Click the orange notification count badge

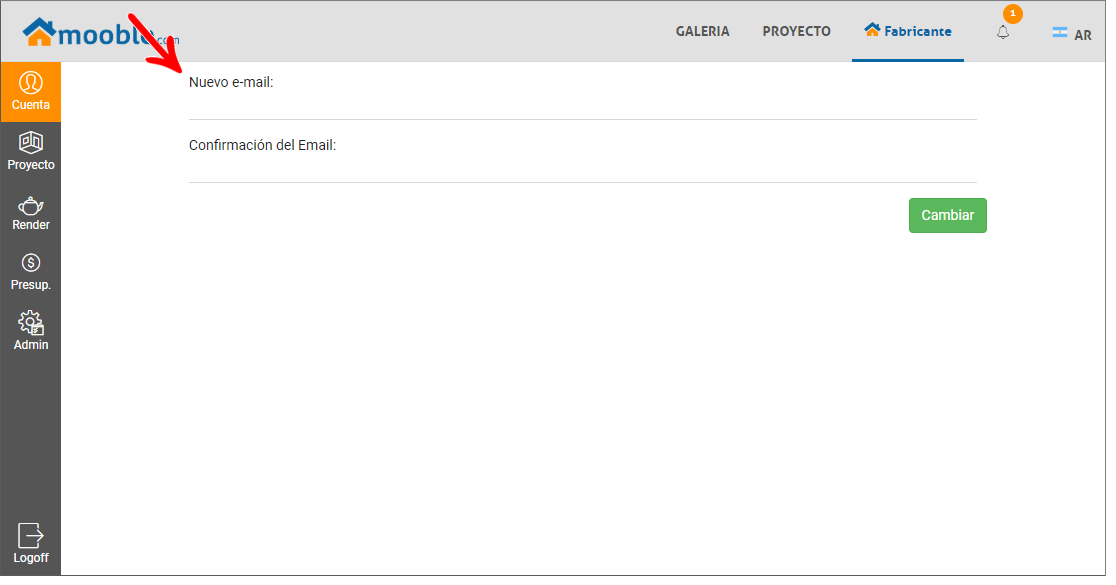point(1013,14)
